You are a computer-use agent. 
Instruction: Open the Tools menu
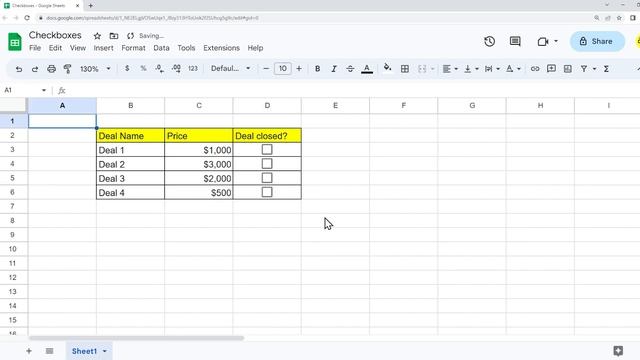click(186, 48)
